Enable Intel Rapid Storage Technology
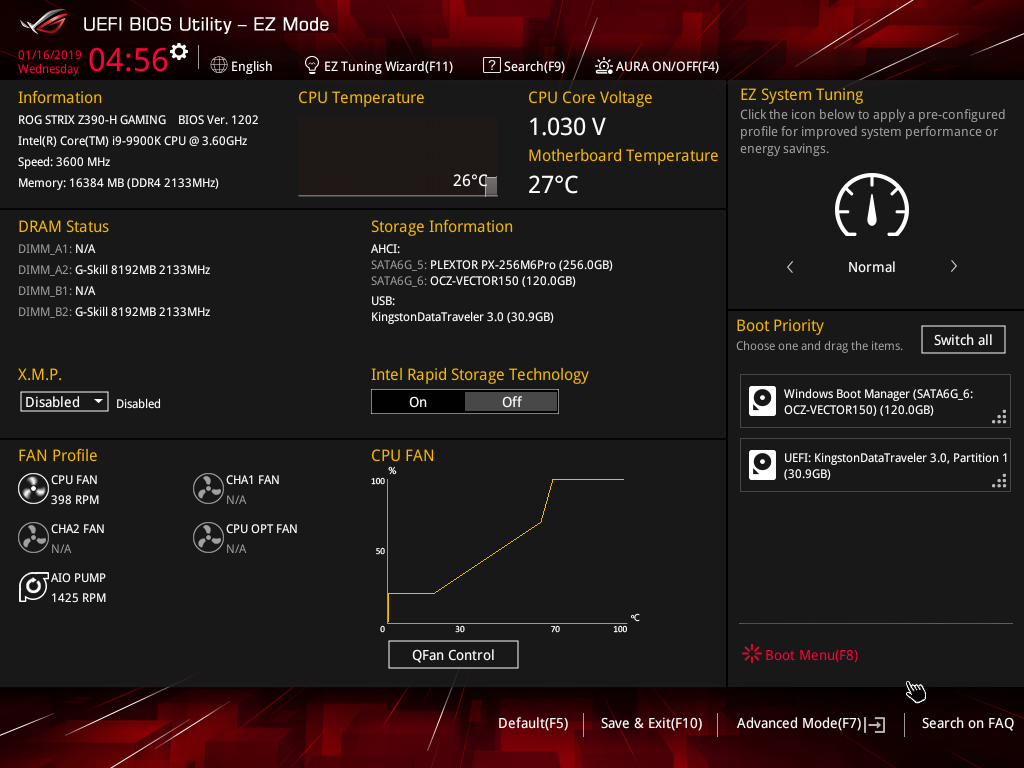Screen dimensions: 1024x768 pyautogui.click(x=418, y=401)
